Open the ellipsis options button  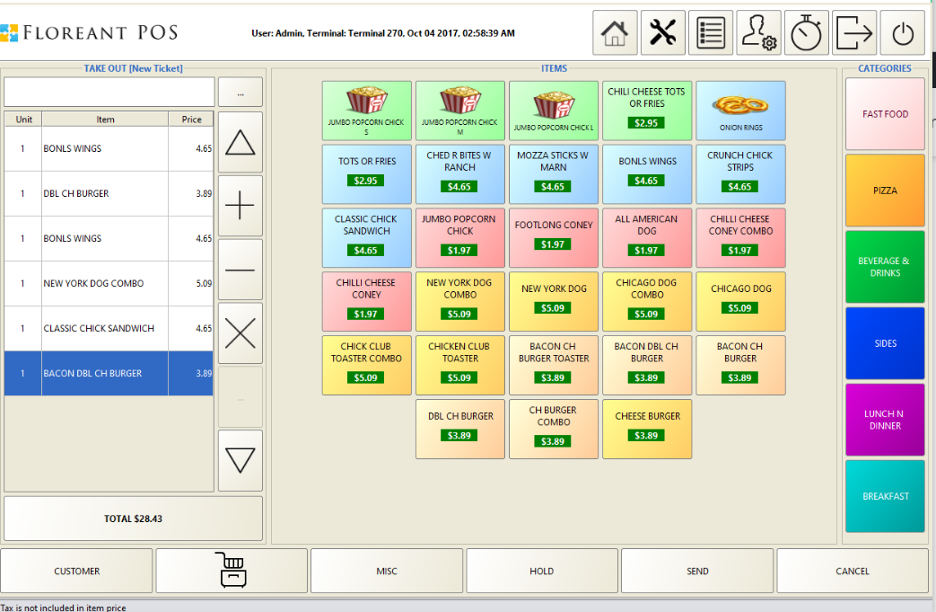click(x=240, y=91)
